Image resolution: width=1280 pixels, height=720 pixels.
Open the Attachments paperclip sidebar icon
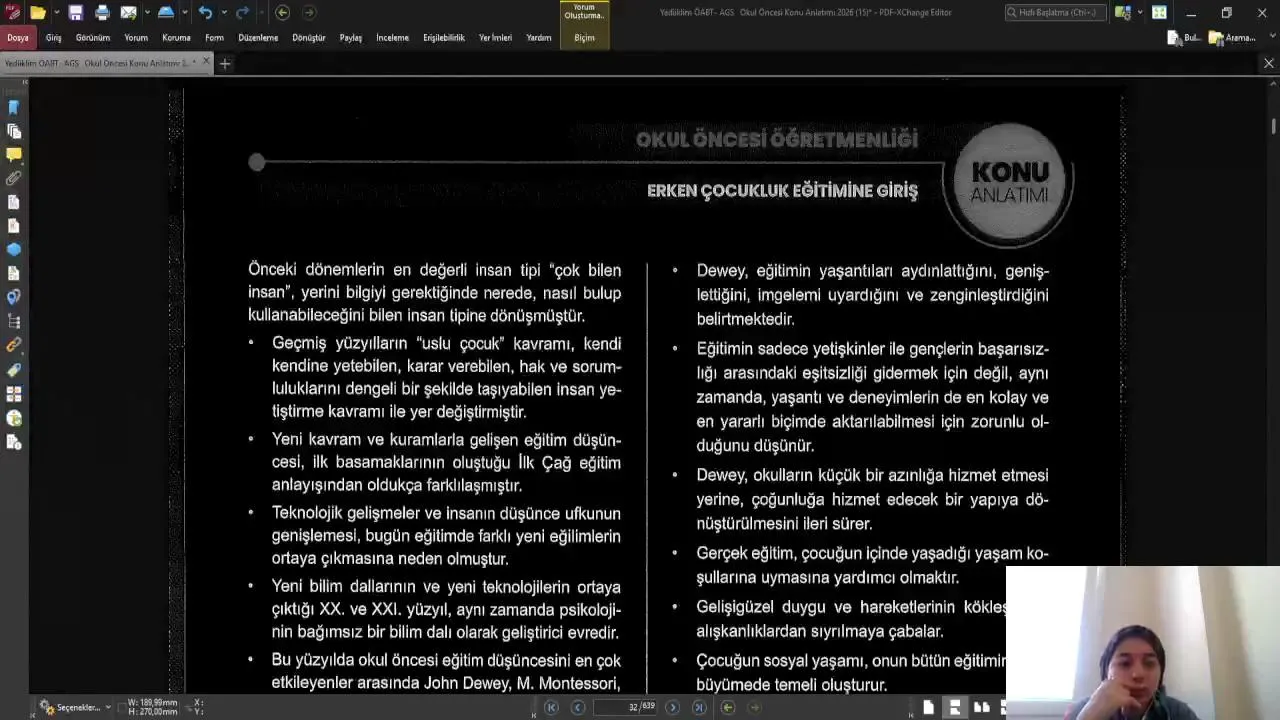(x=14, y=179)
